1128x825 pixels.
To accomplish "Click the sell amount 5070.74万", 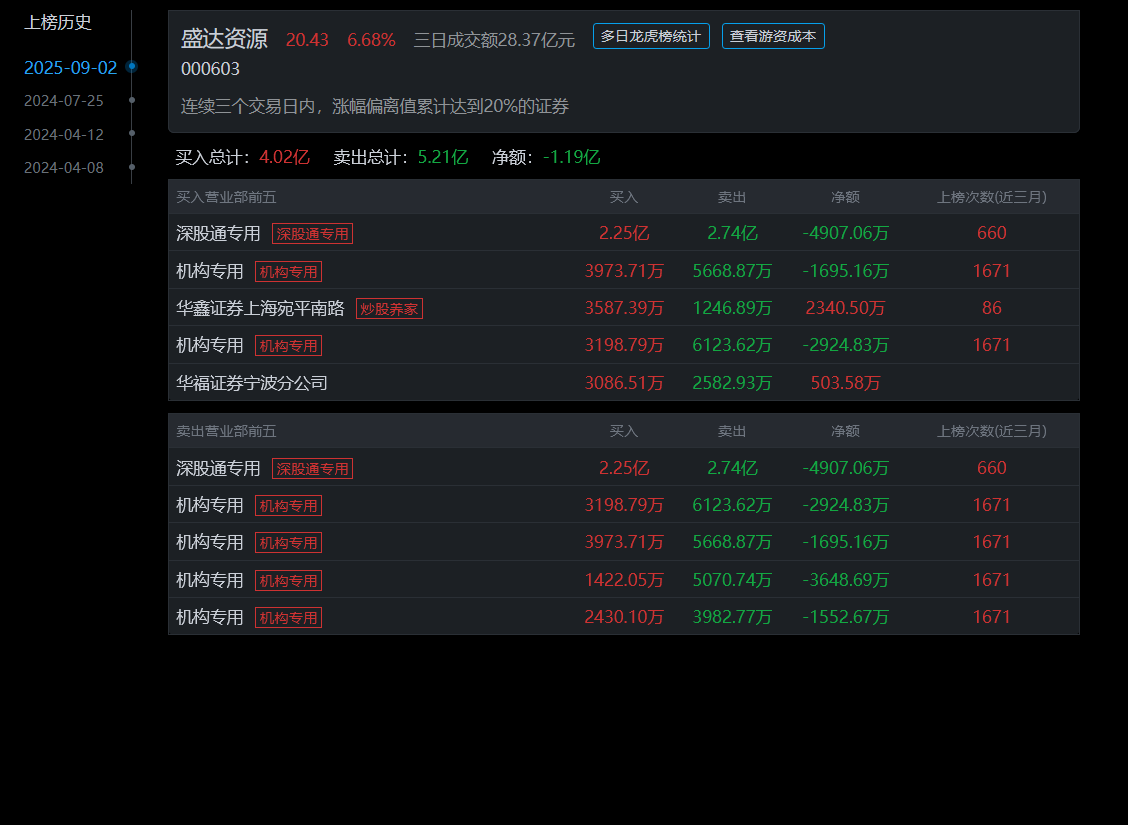I will click(732, 580).
